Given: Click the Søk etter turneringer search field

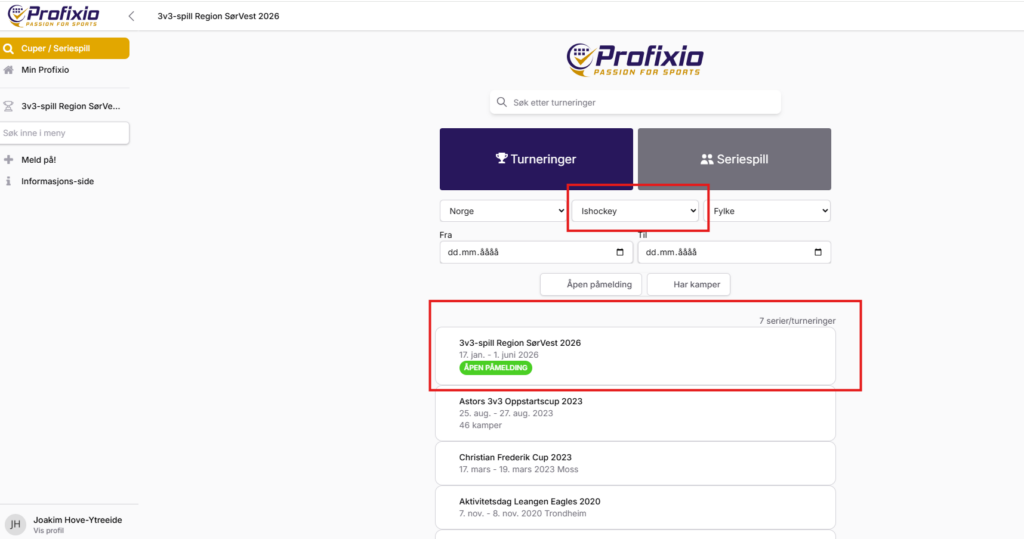Looking at the screenshot, I should [640, 102].
